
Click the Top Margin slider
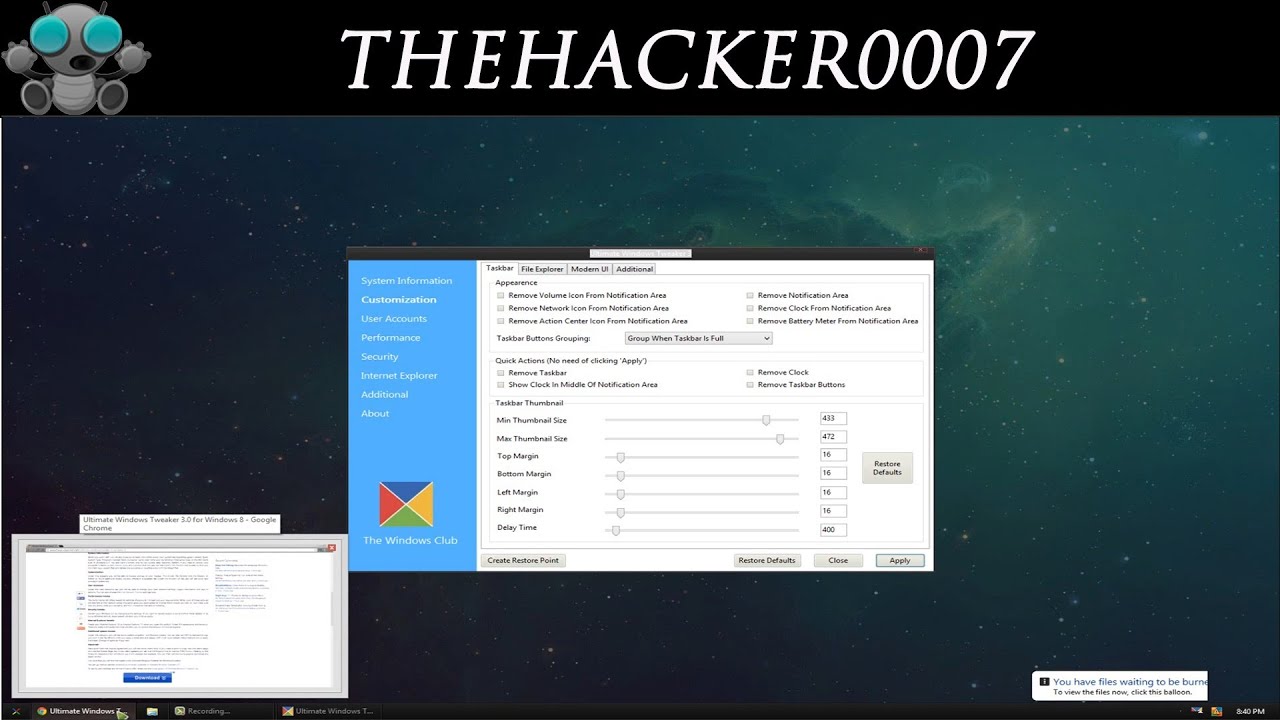point(702,456)
